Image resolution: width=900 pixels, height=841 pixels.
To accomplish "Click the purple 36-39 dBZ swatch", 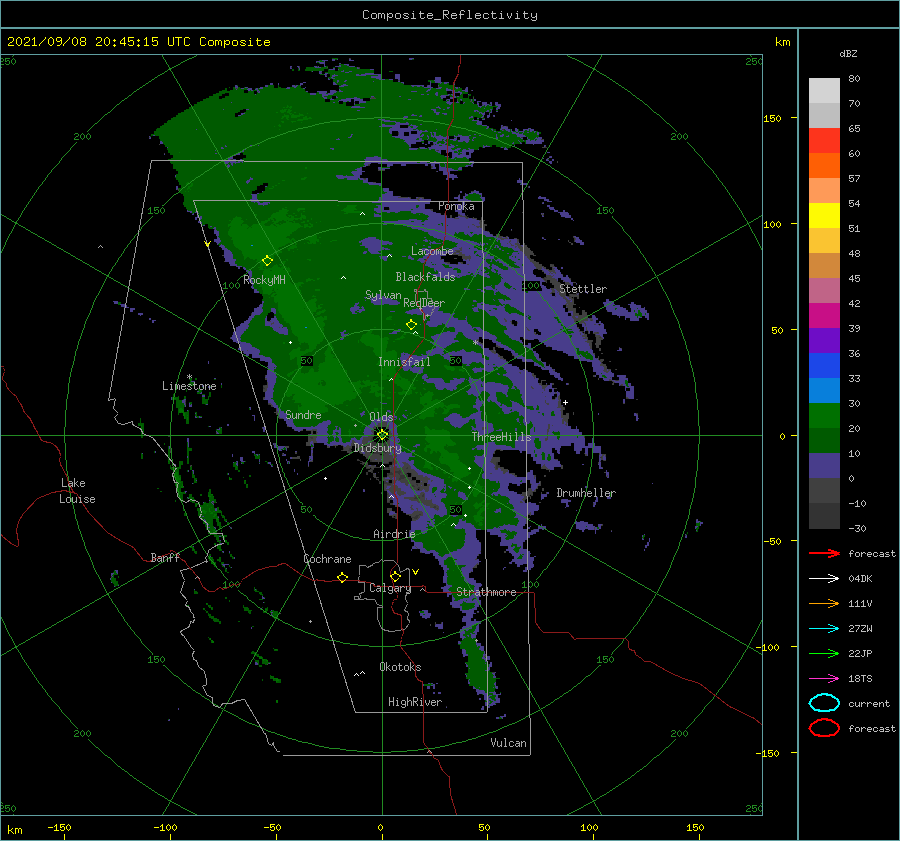I will click(x=824, y=341).
